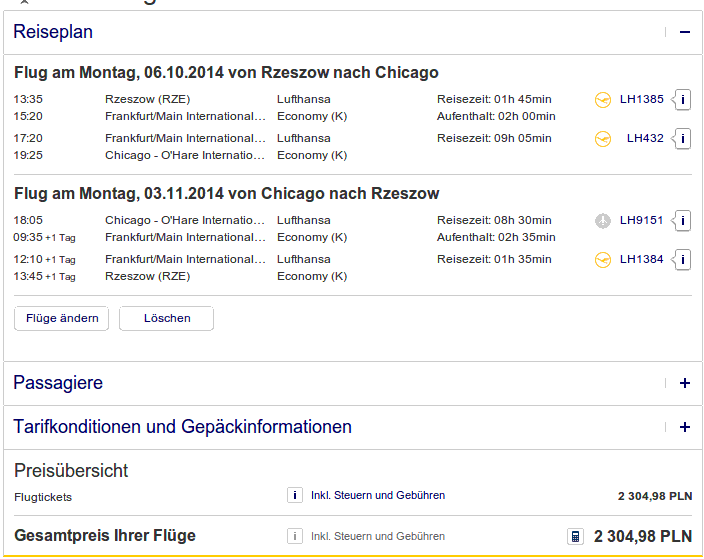Expand the Passagiere section with plus icon
The height and width of the screenshot is (559, 704).
pyautogui.click(x=684, y=383)
